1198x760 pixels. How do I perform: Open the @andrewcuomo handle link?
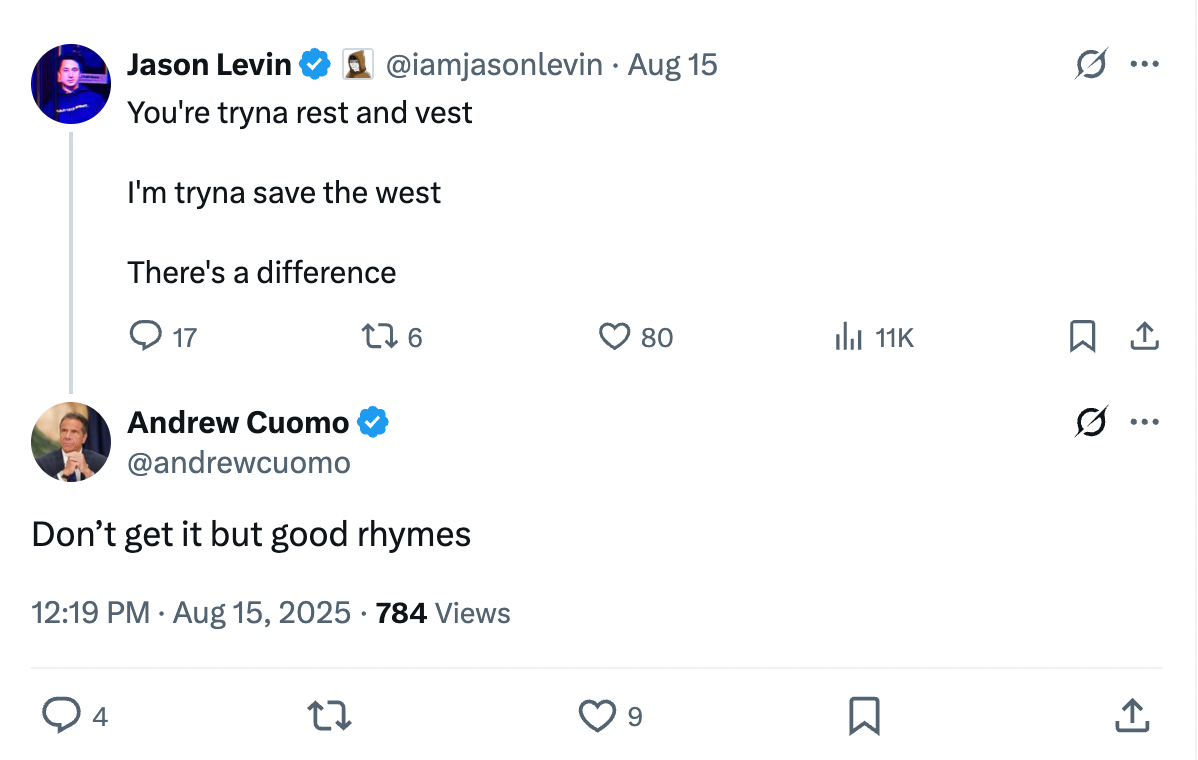239,462
